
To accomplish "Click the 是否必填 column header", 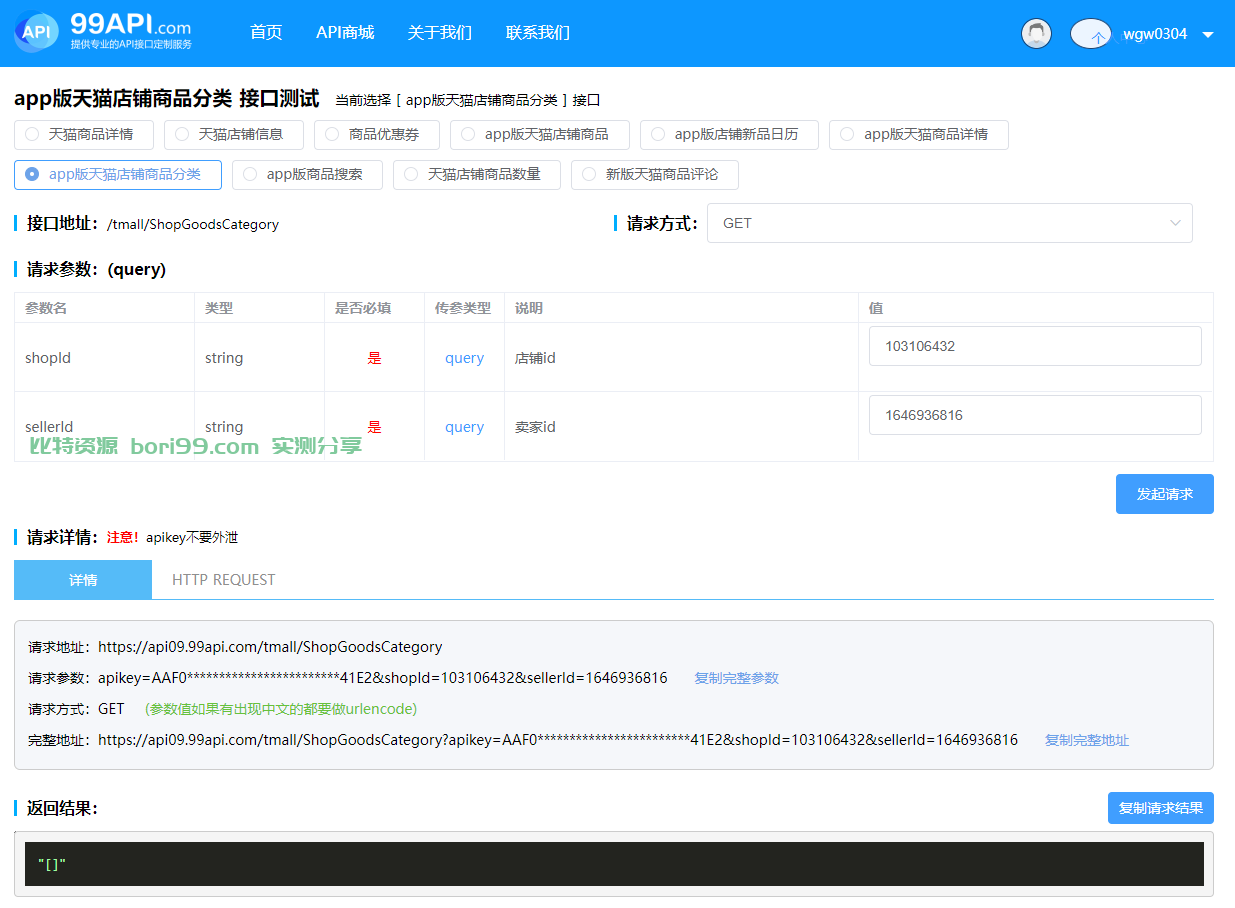I will [x=374, y=308].
